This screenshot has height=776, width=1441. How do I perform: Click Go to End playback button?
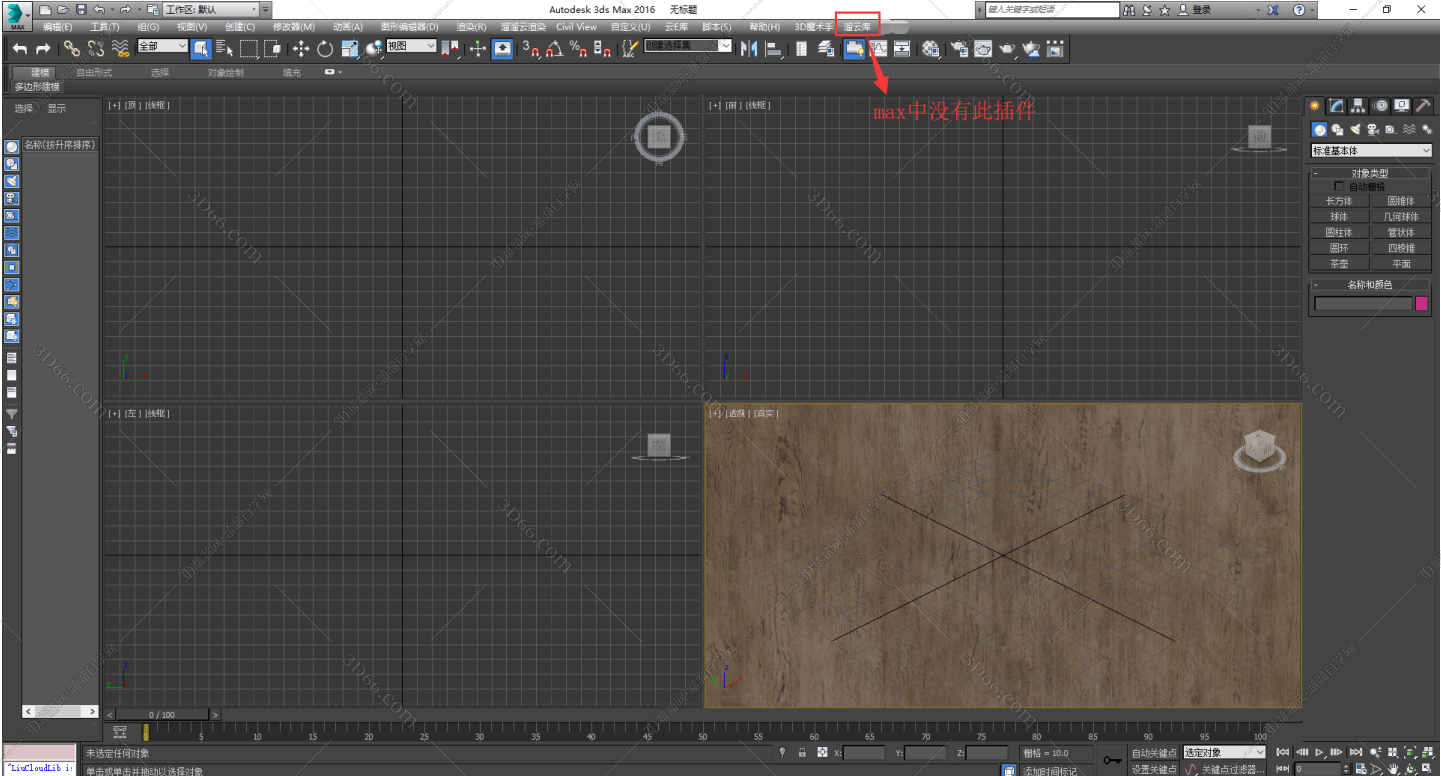(1355, 752)
